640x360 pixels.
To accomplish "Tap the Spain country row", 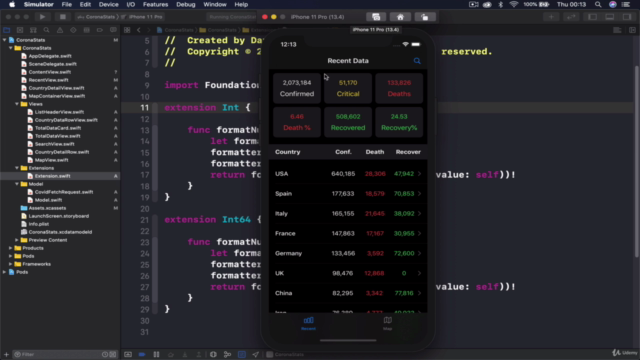I will [x=348, y=194].
